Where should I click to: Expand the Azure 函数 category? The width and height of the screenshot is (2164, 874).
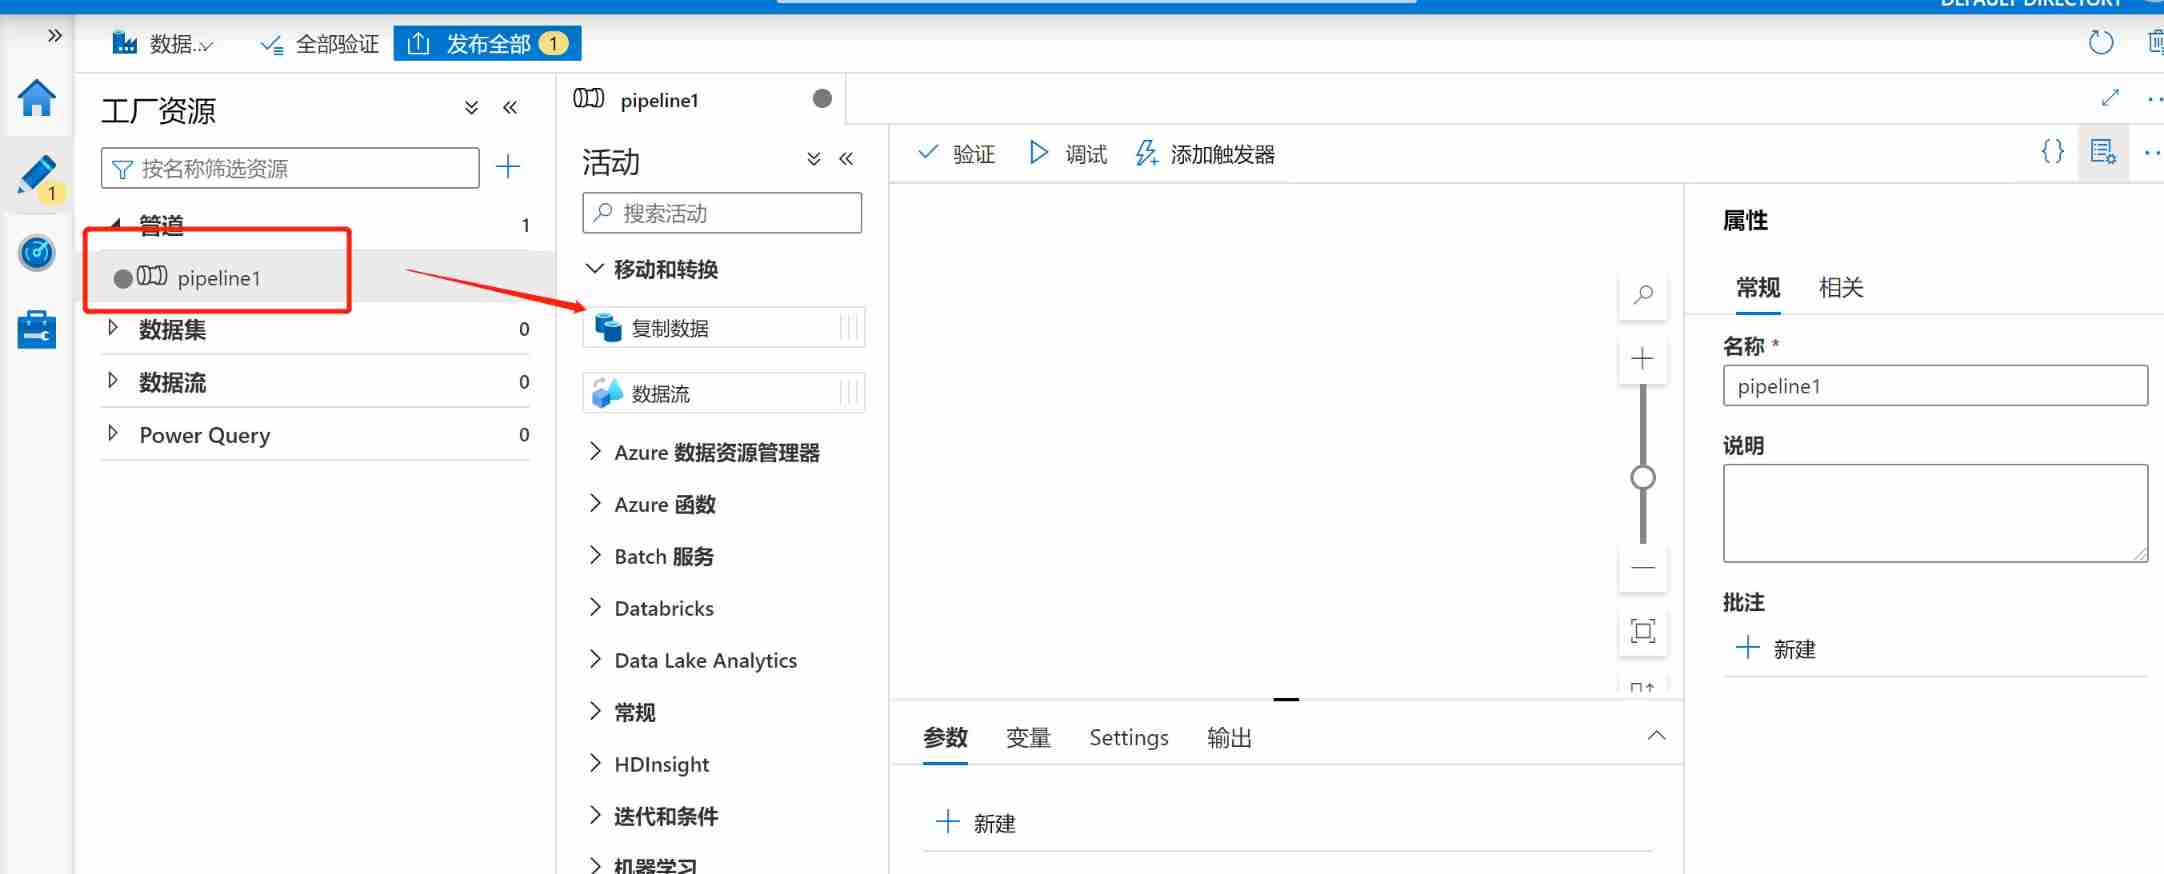[595, 503]
